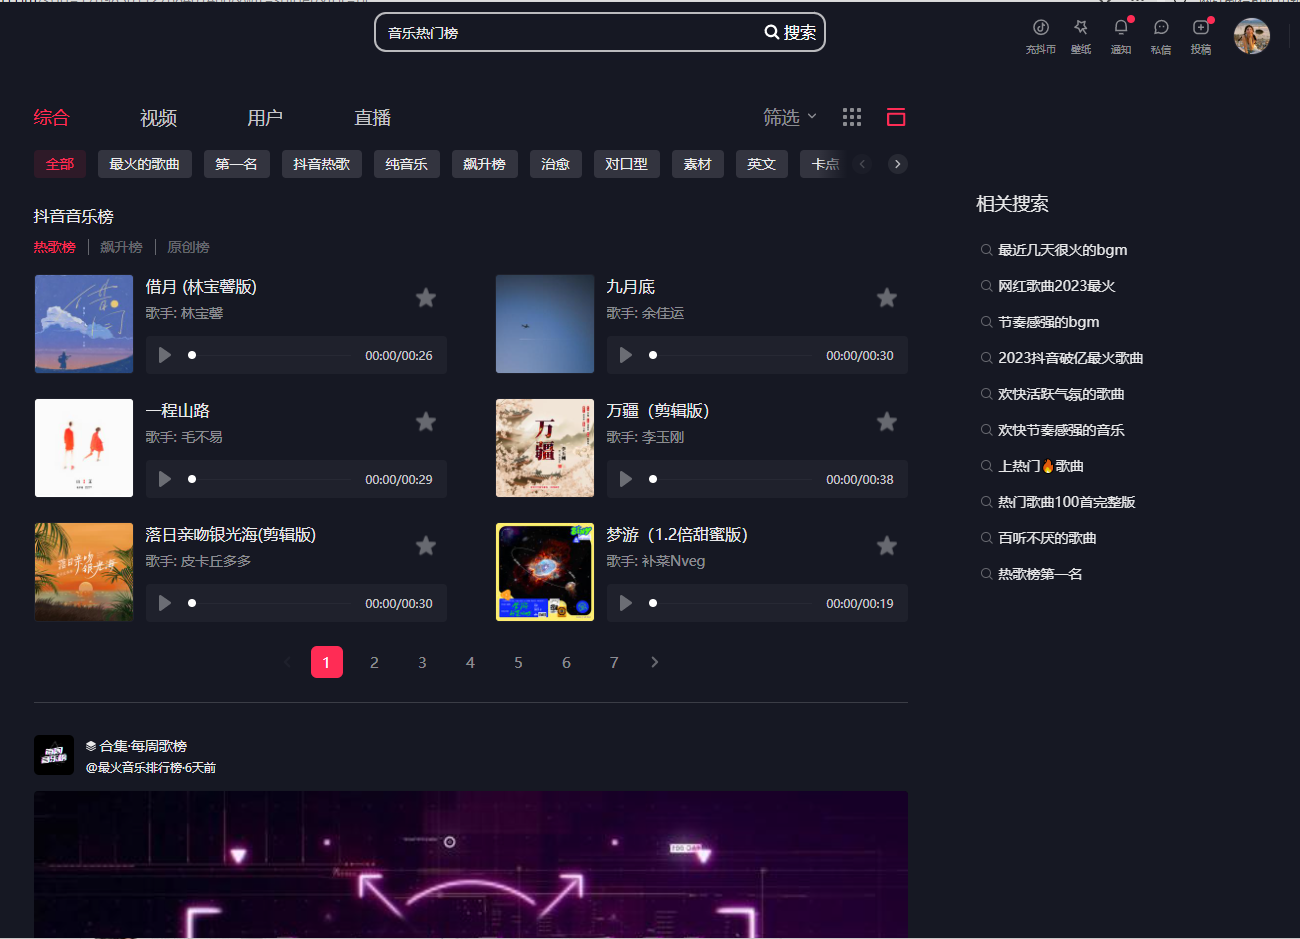Click the search button magnifier icon
The image size is (1300, 939).
(772, 32)
